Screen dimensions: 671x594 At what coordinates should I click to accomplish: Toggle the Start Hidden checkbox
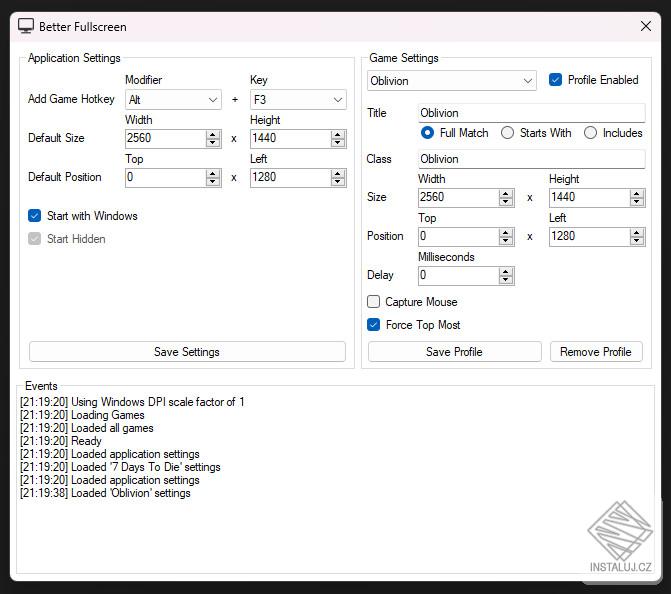click(35, 239)
